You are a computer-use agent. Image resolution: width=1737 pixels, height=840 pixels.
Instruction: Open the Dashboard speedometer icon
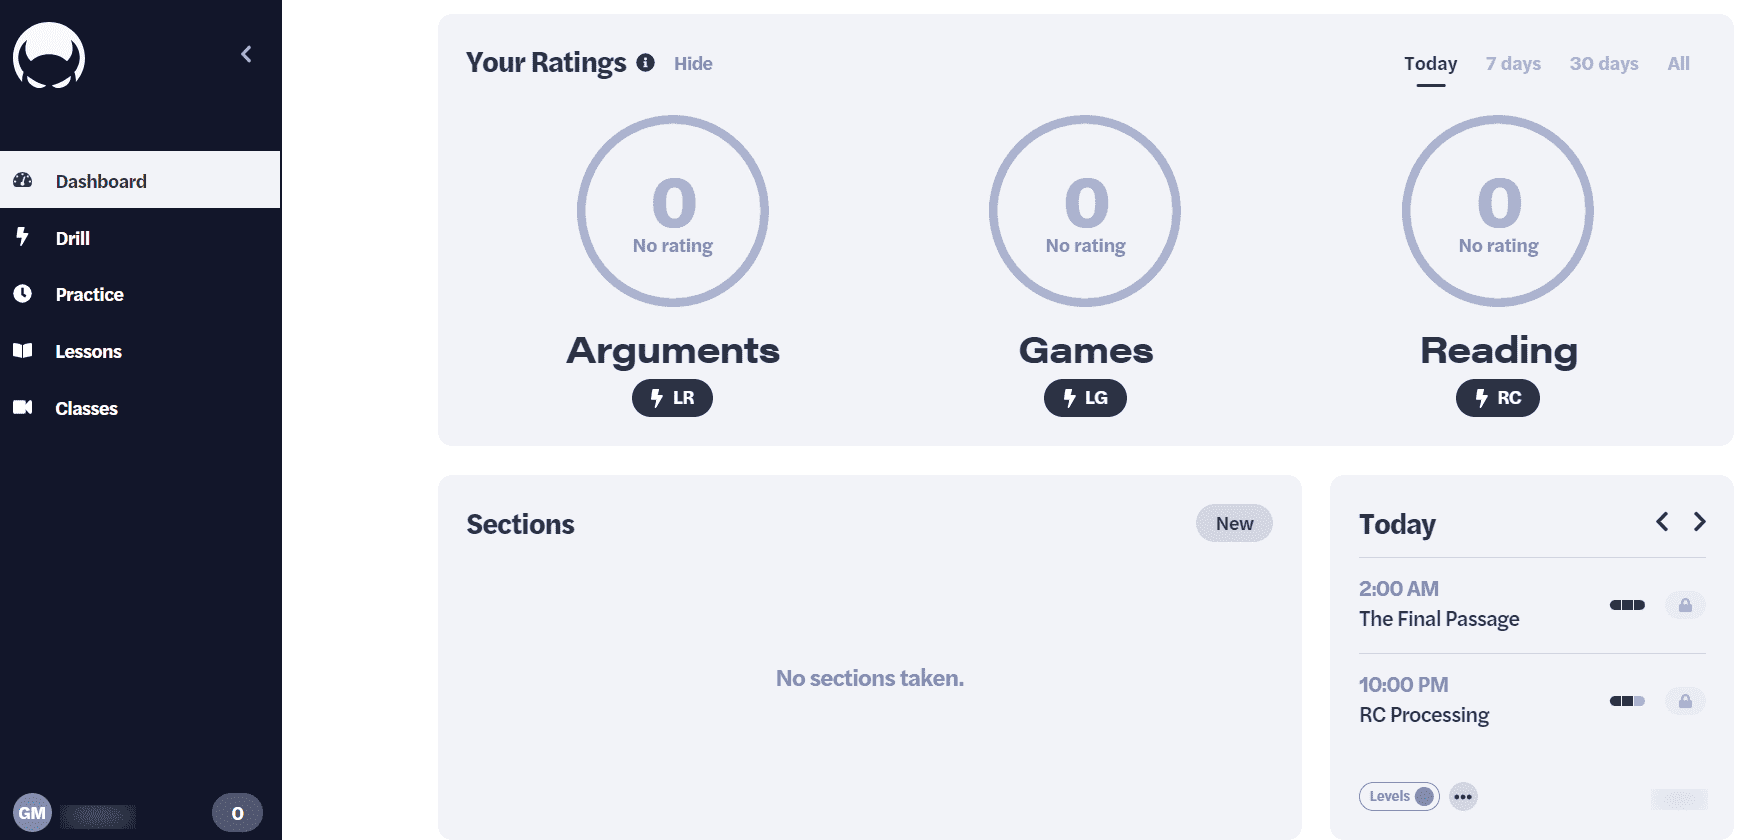pyautogui.click(x=23, y=180)
